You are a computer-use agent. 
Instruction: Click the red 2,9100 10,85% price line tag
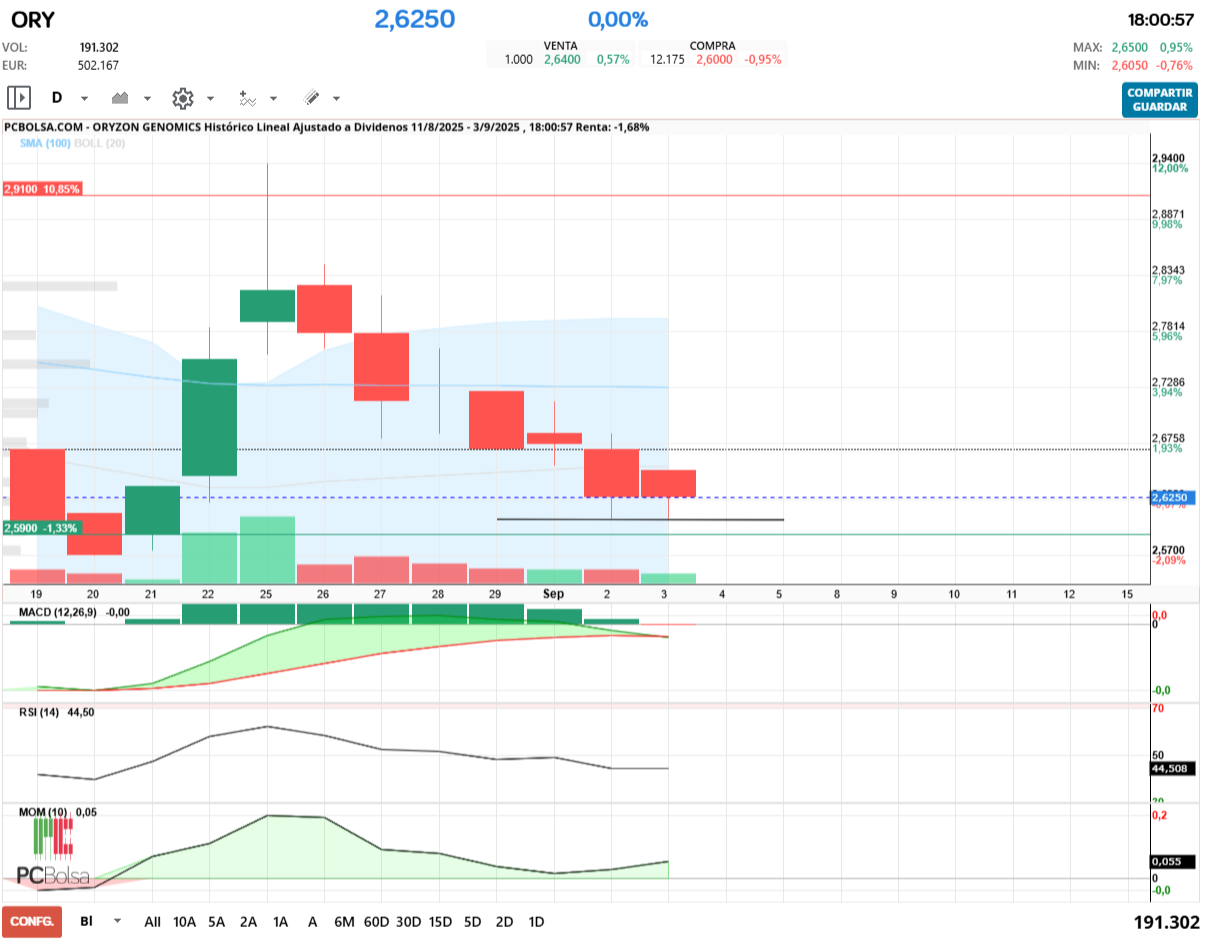[x=42, y=189]
